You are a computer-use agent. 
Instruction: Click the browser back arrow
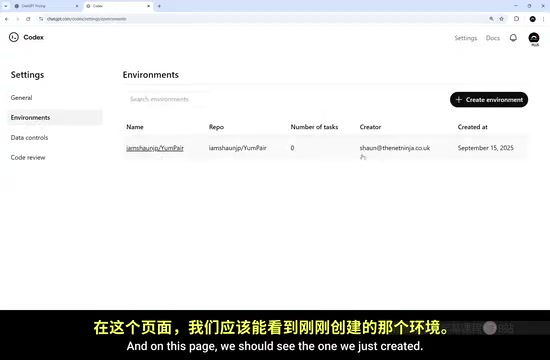[7, 19]
